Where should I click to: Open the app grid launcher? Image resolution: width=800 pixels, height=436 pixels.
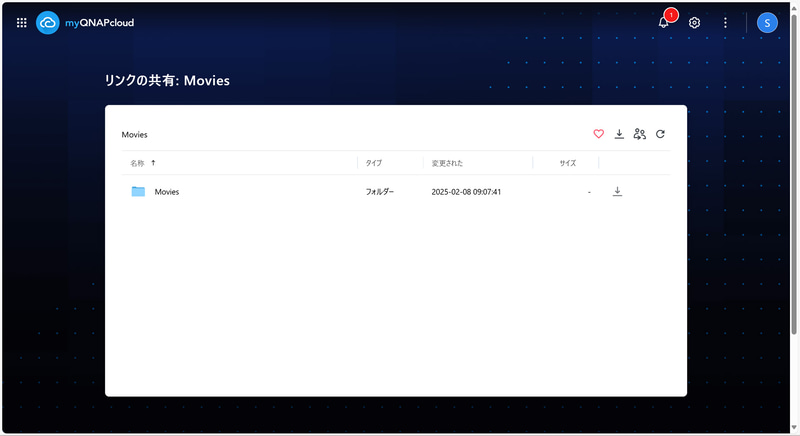(x=21, y=23)
